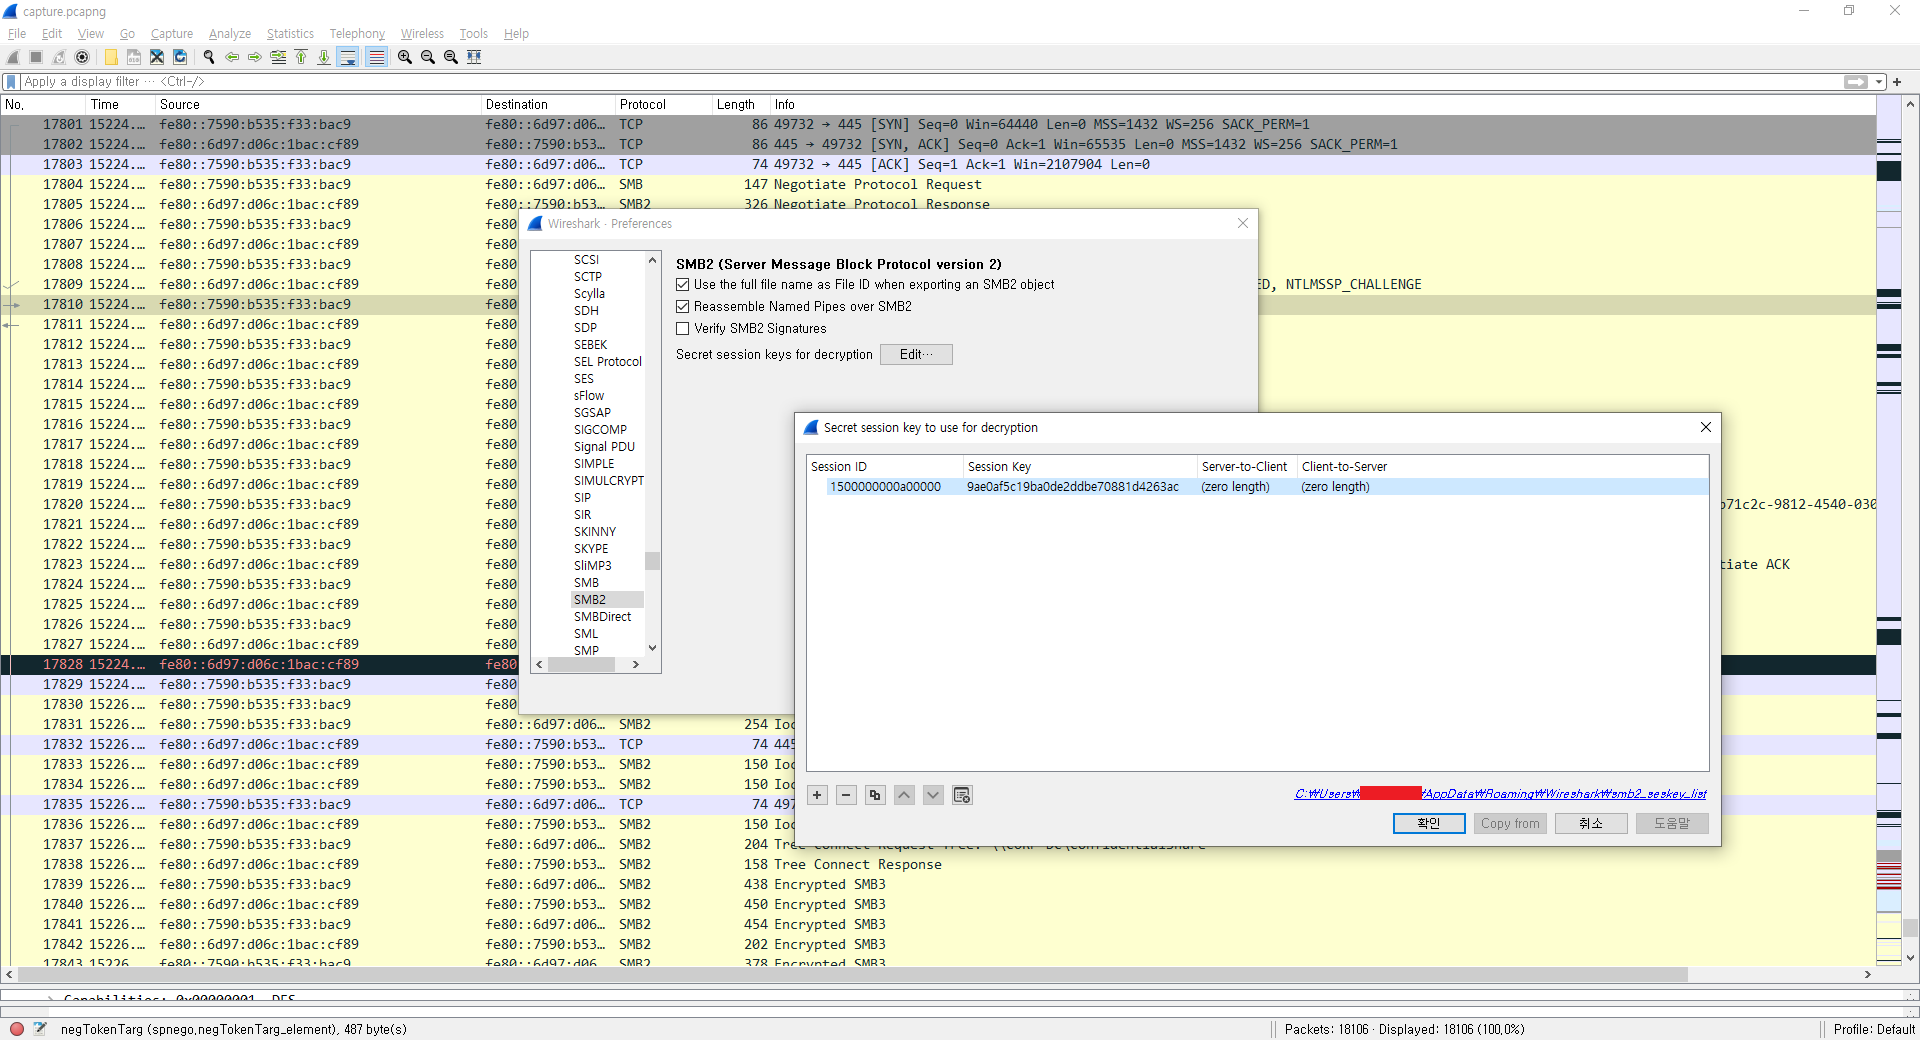Go back in packet history
This screenshot has height=1040, width=1920.
click(x=232, y=57)
